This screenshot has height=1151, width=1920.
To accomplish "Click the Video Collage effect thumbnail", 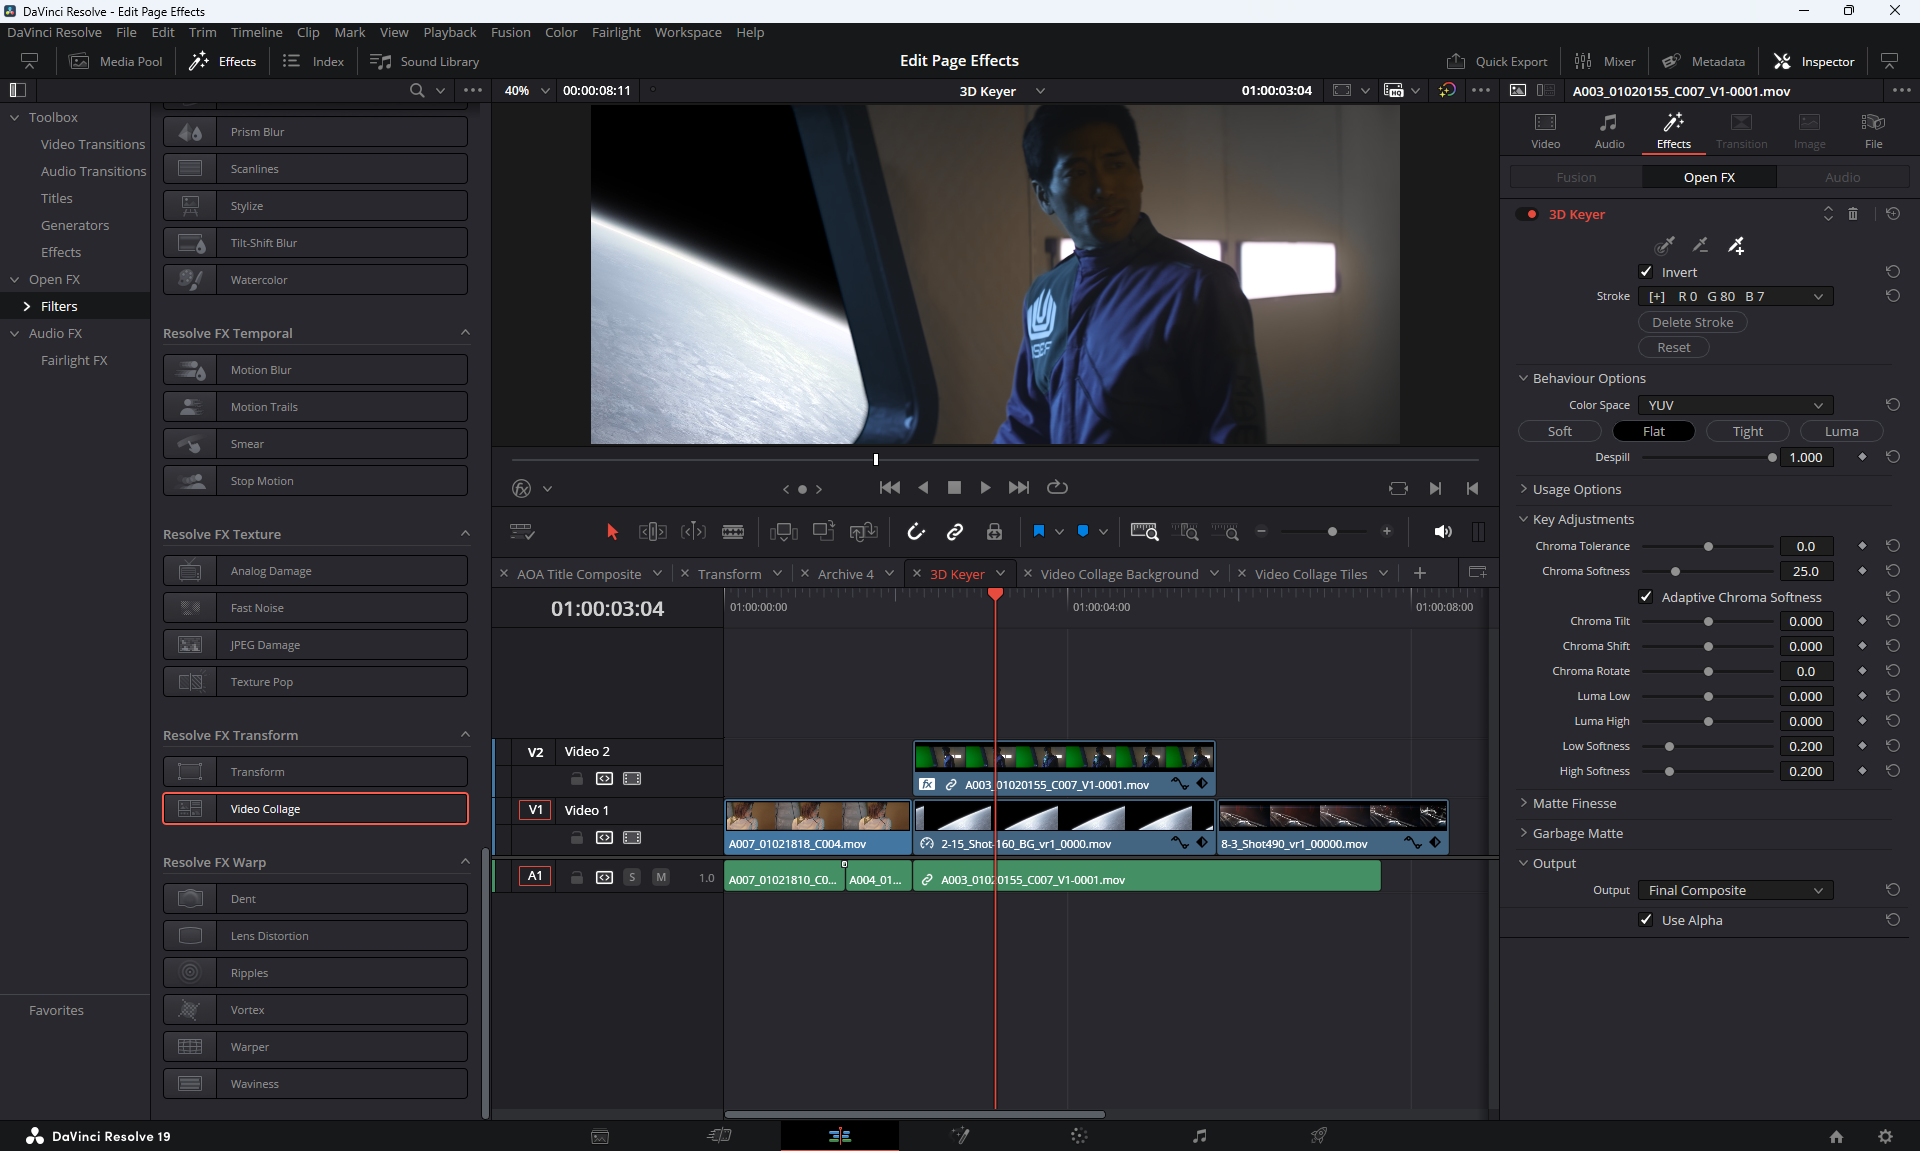I will 190,809.
